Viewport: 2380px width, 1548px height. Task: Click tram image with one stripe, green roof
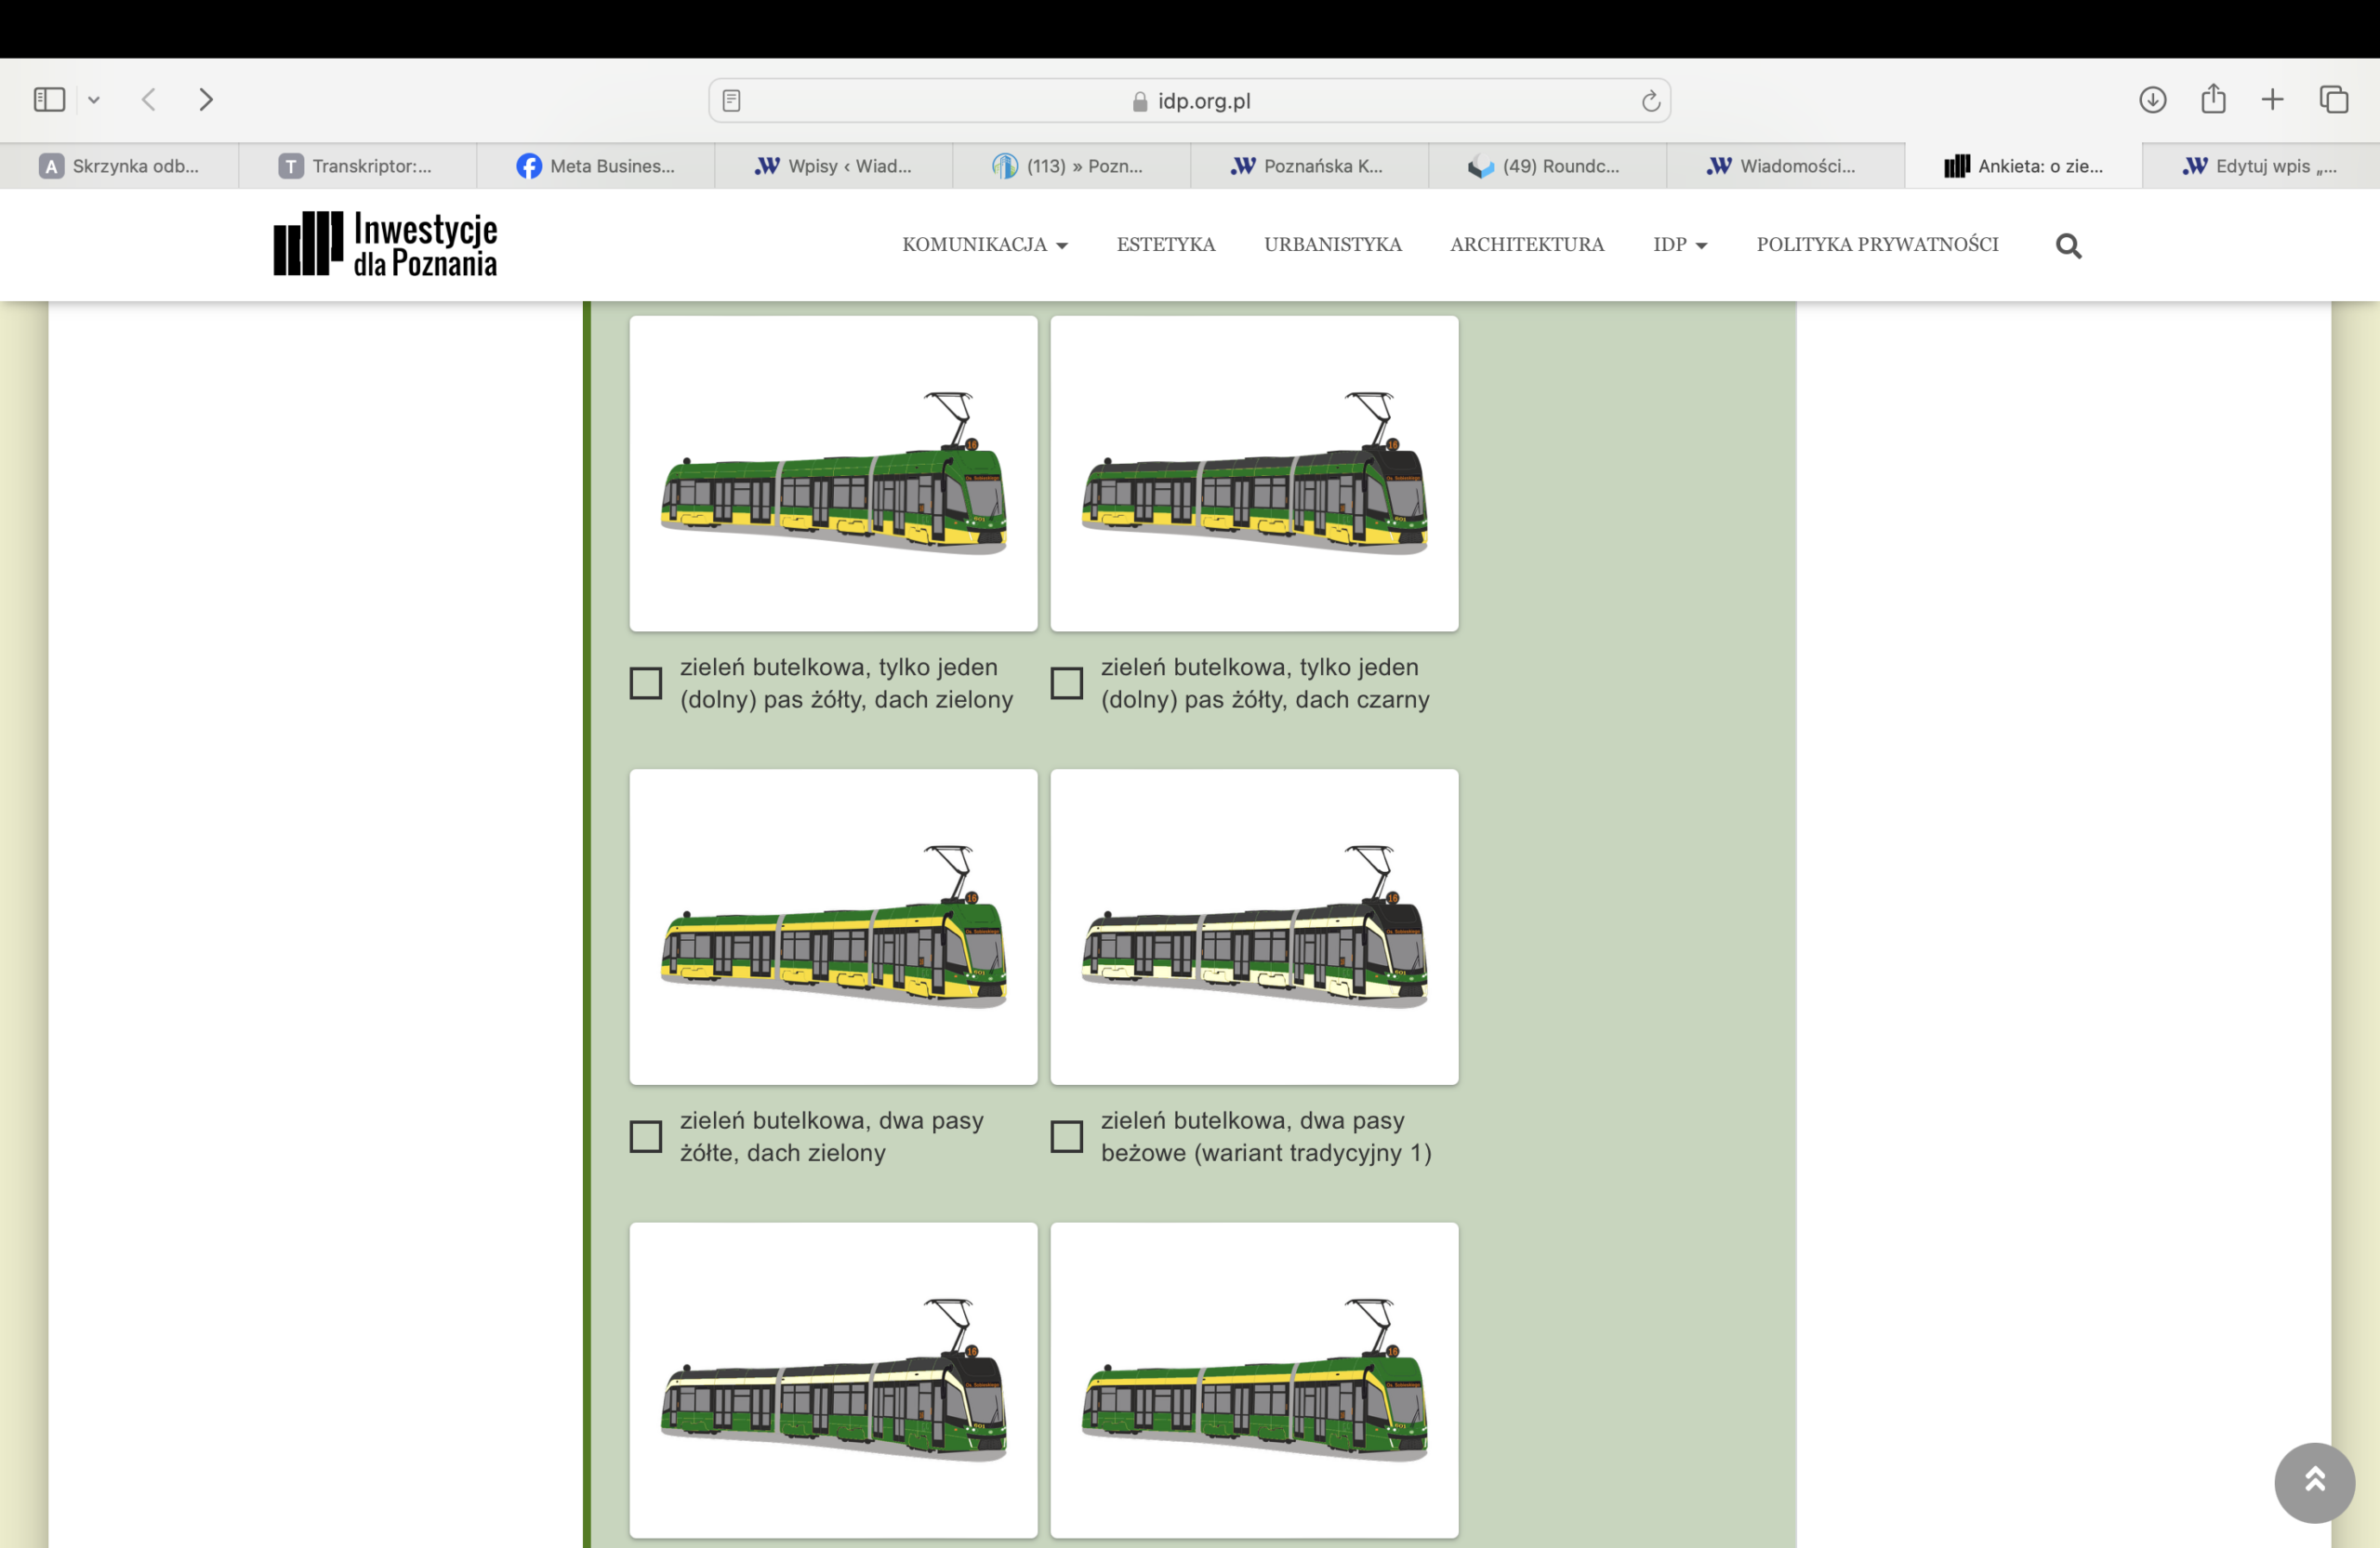coord(833,474)
